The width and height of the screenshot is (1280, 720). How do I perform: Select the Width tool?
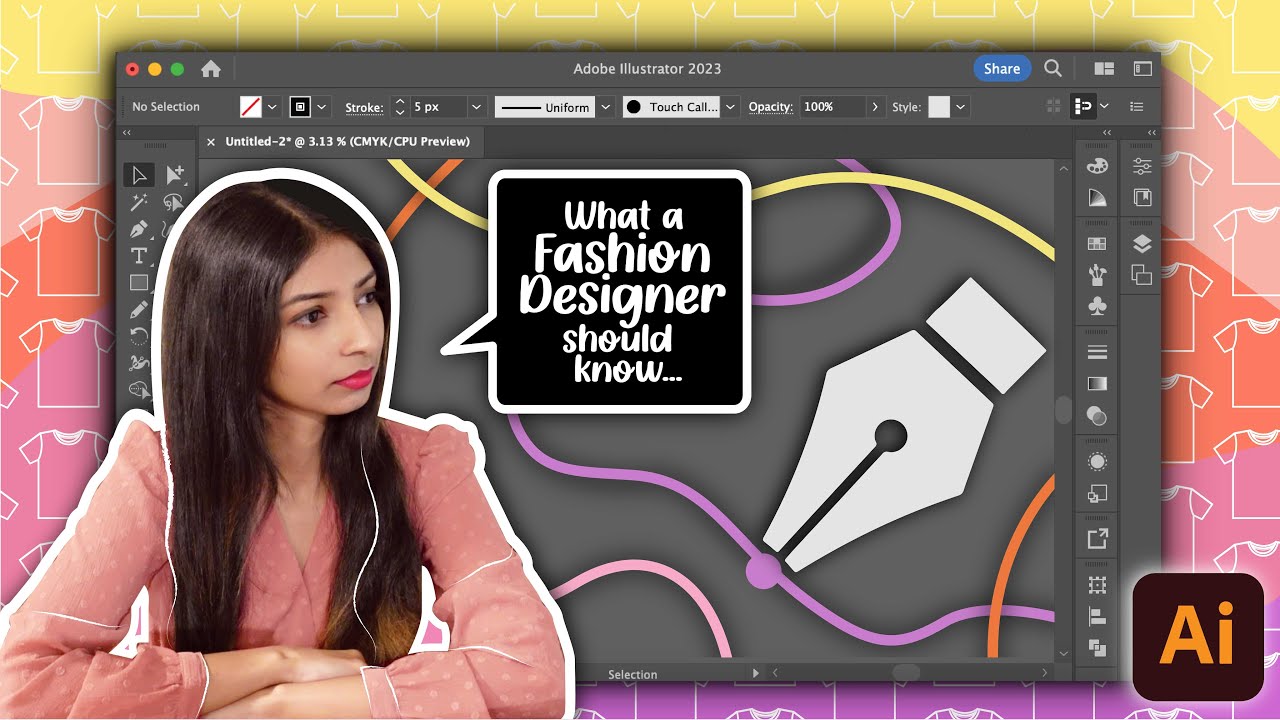coord(139,363)
